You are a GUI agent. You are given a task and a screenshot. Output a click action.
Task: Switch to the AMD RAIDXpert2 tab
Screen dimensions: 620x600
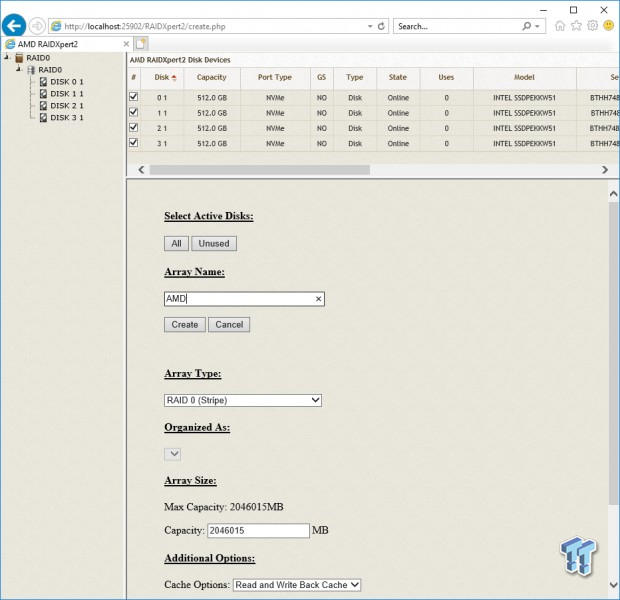(65, 44)
